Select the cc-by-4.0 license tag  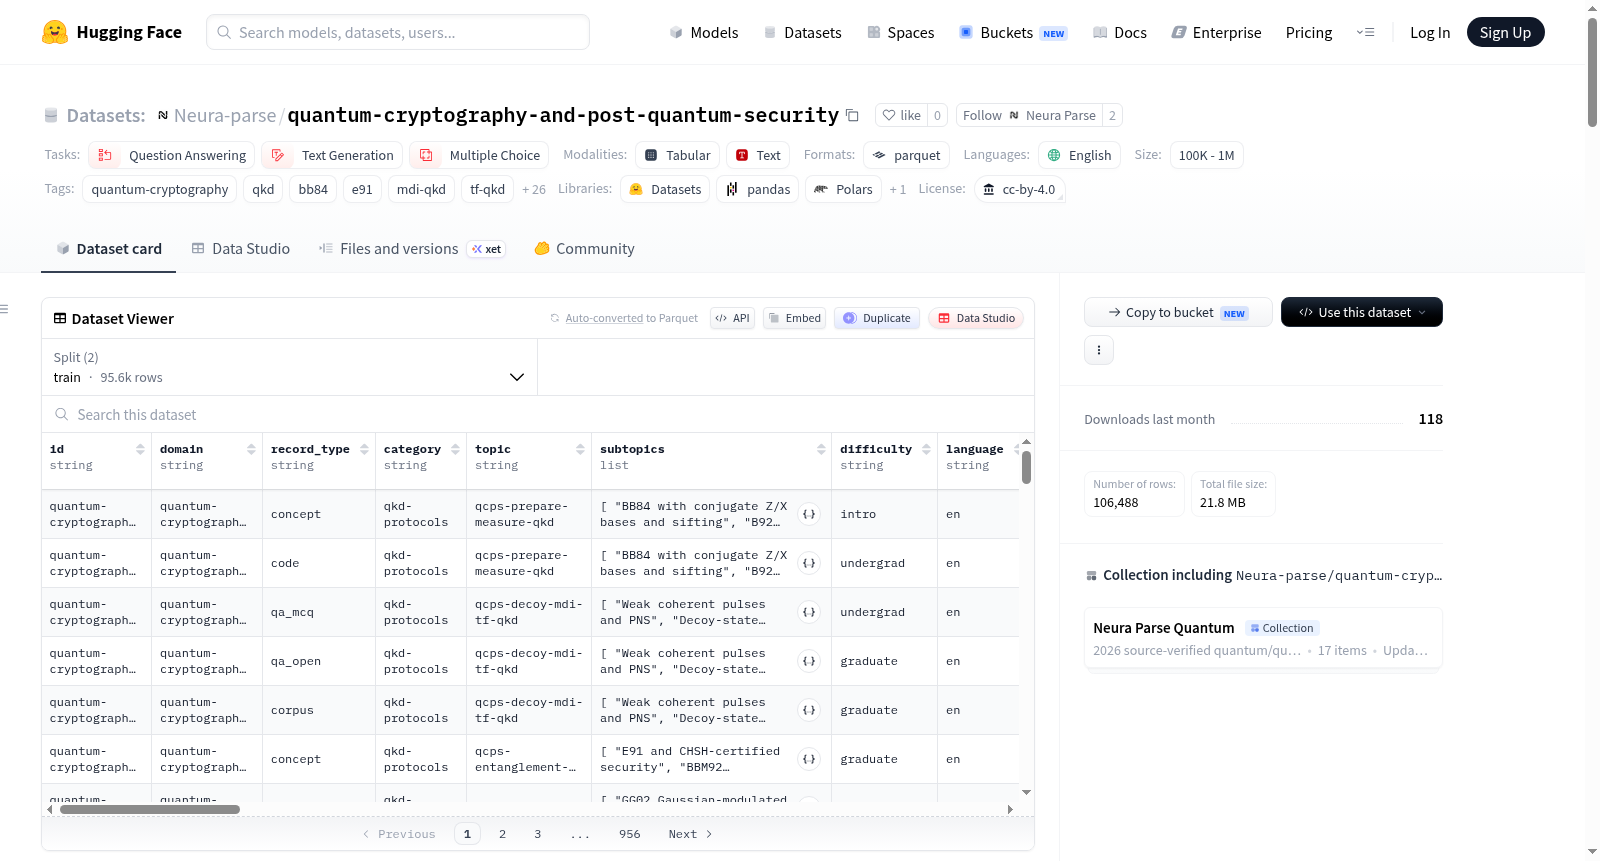click(x=1019, y=189)
